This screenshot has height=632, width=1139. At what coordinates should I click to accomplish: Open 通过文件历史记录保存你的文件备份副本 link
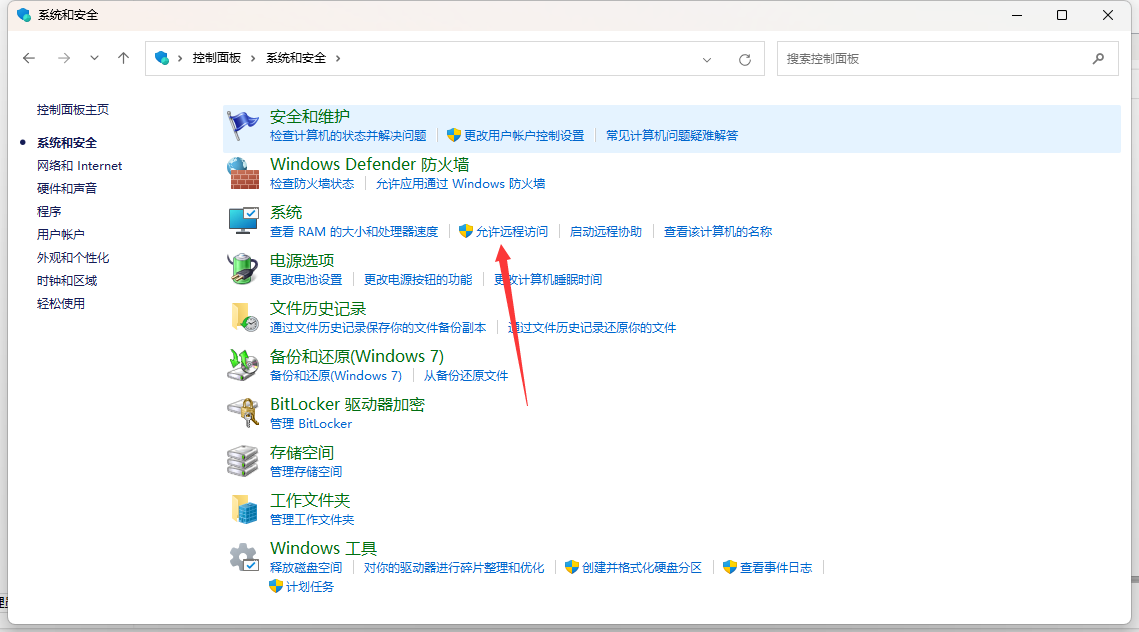(378, 328)
